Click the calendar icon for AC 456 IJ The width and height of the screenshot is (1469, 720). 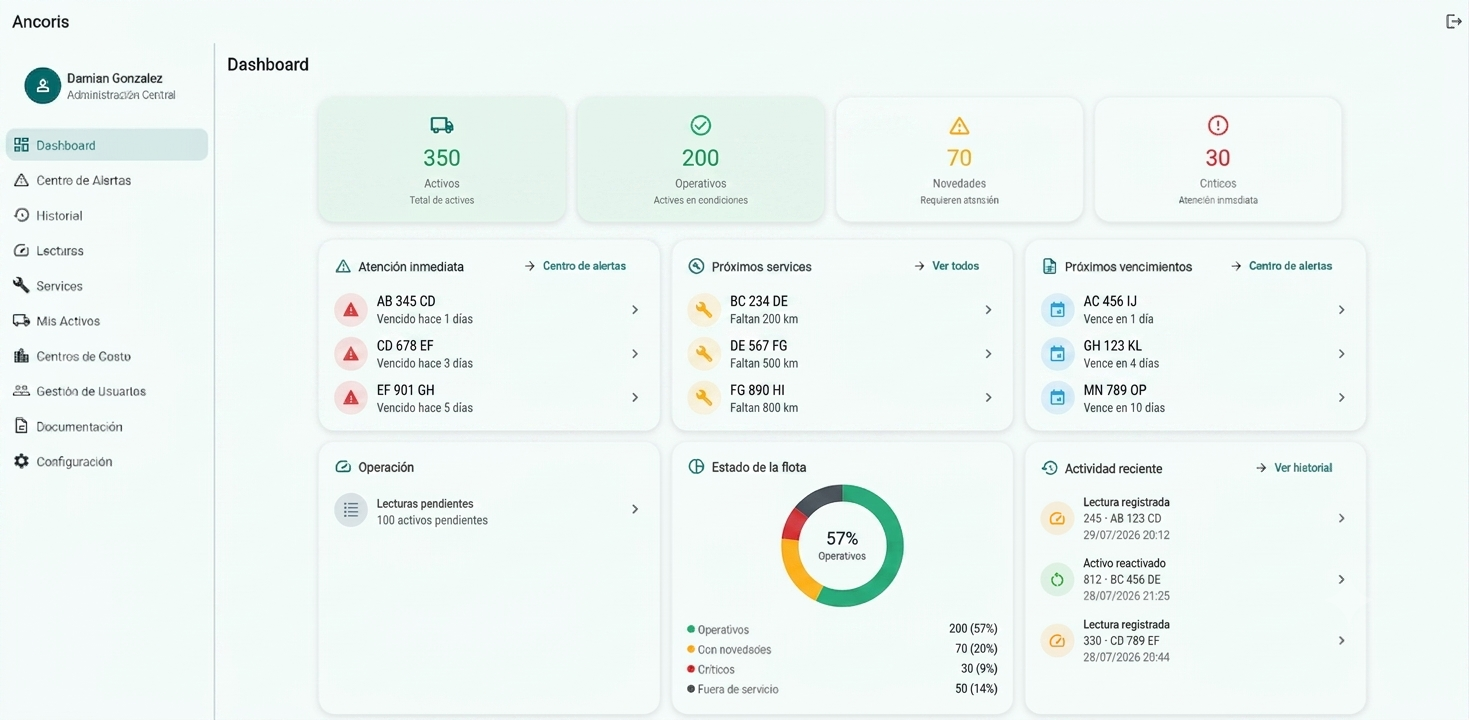click(x=1057, y=310)
